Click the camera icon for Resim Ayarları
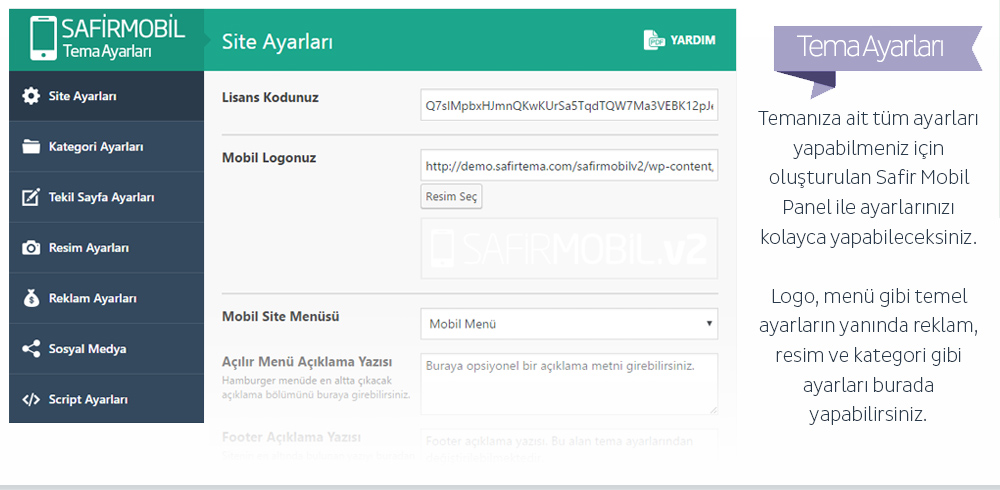This screenshot has width=1000, height=490. [31, 248]
